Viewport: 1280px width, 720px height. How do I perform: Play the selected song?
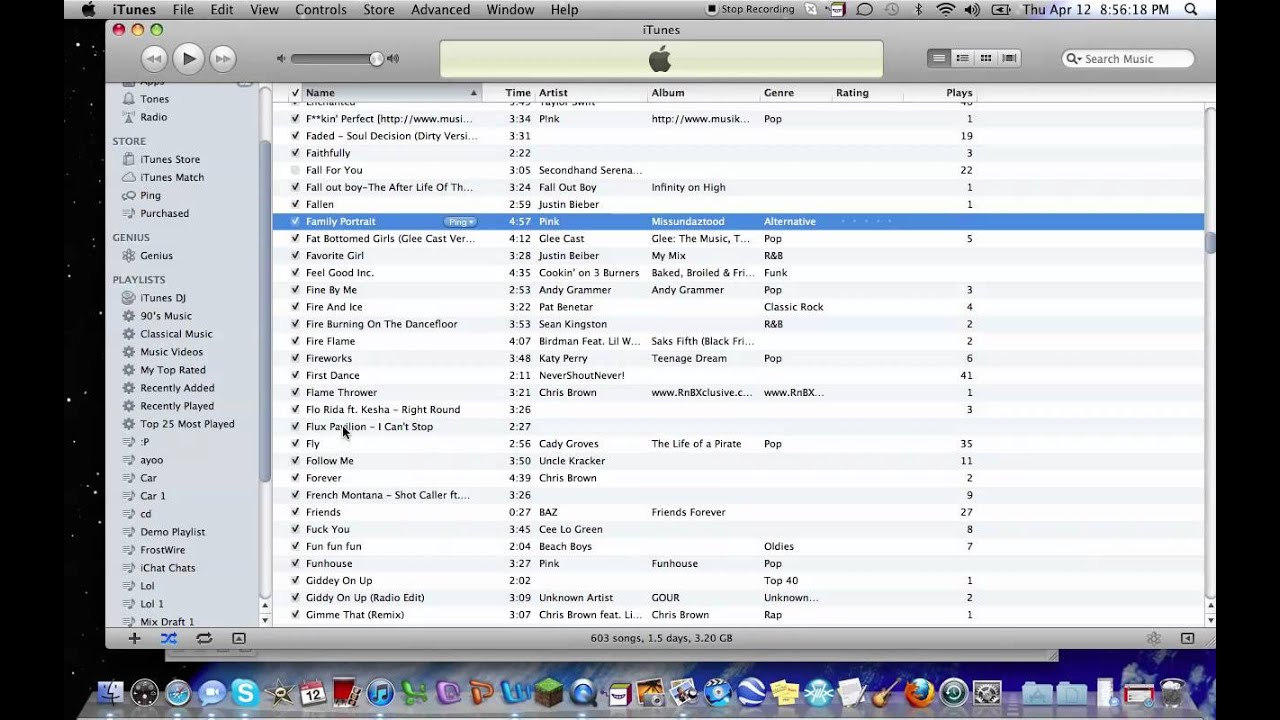click(x=188, y=59)
